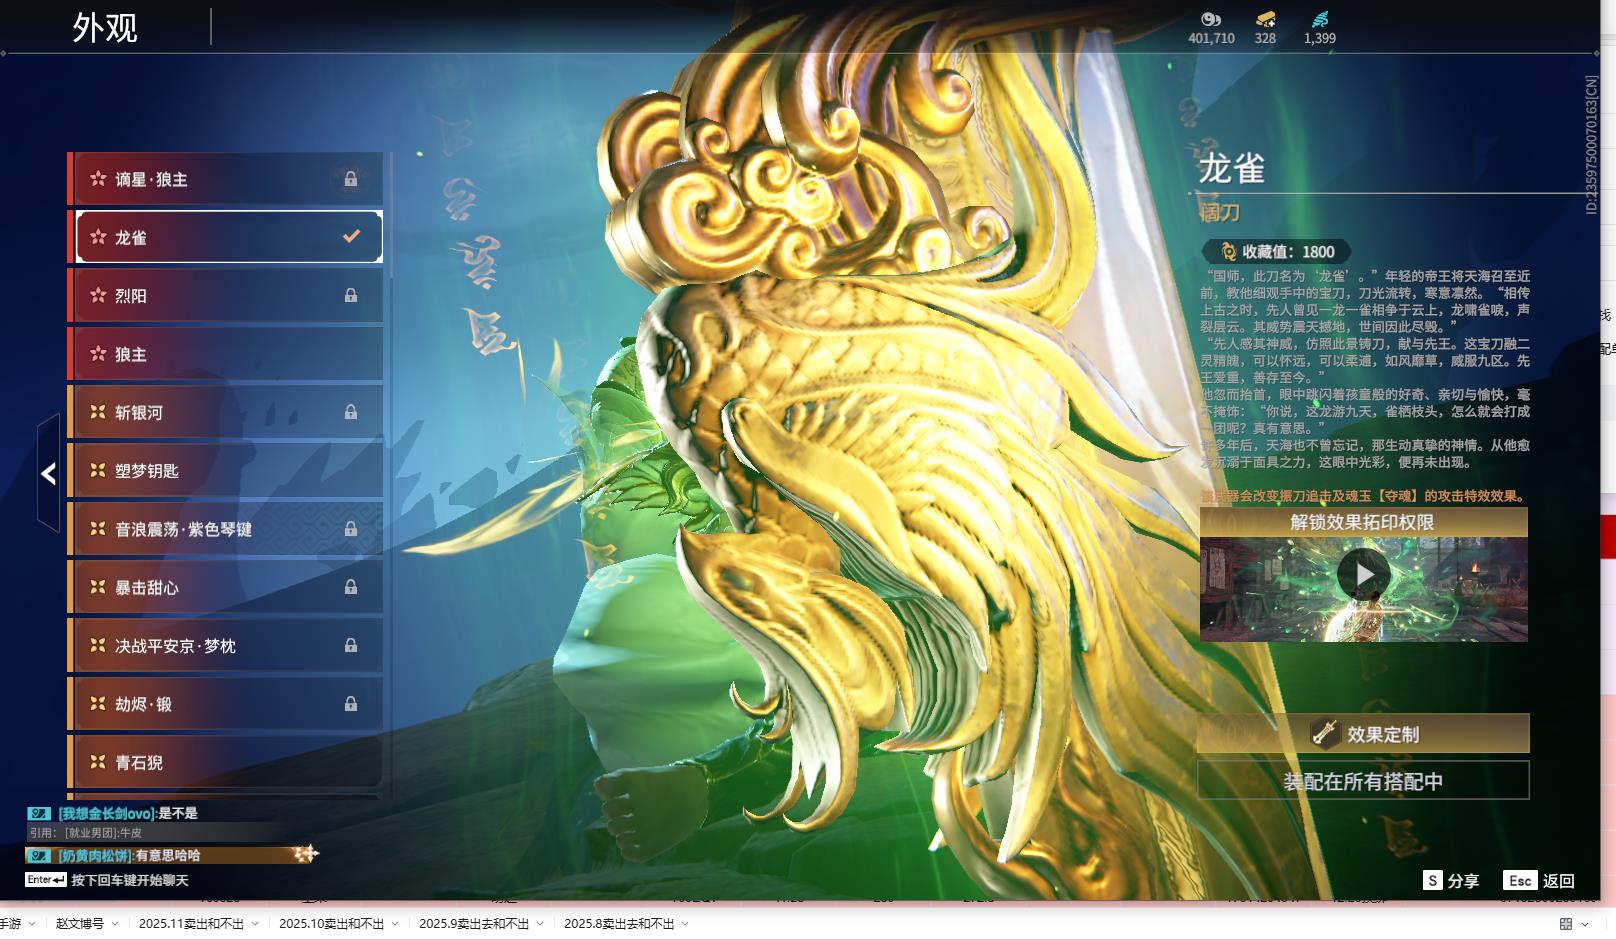Open the 手游 sheet tab dropdown arrow
The width and height of the screenshot is (1616, 939).
tap(32, 924)
